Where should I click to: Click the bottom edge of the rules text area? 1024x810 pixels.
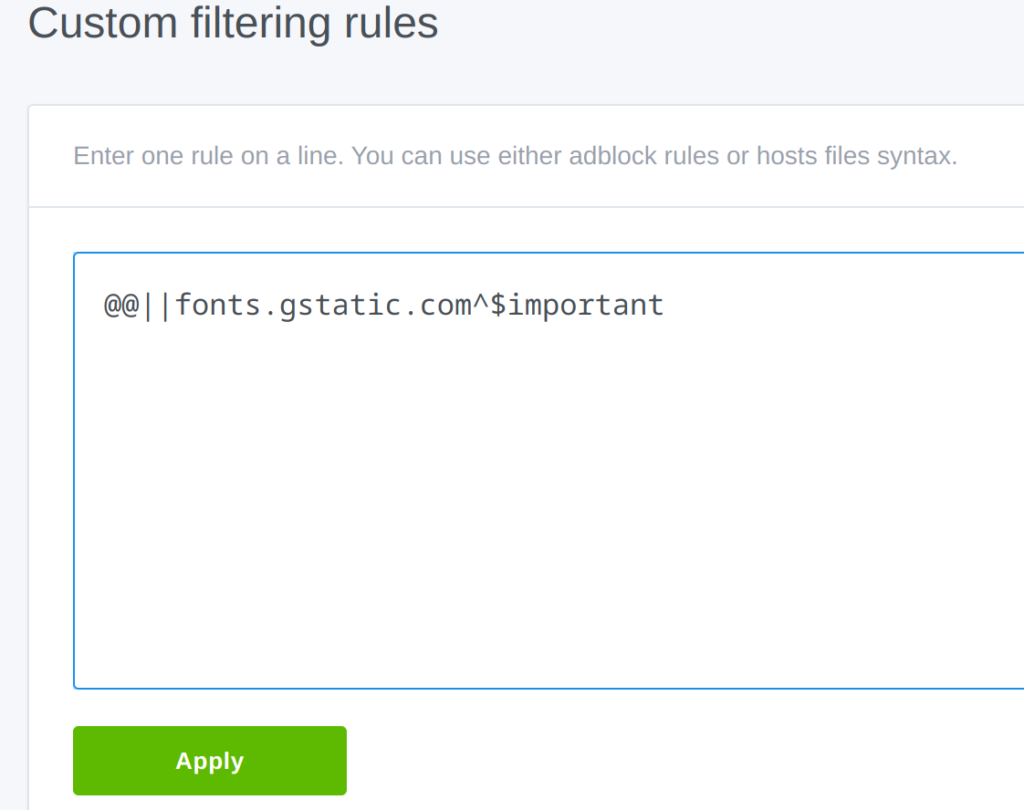click(540, 687)
